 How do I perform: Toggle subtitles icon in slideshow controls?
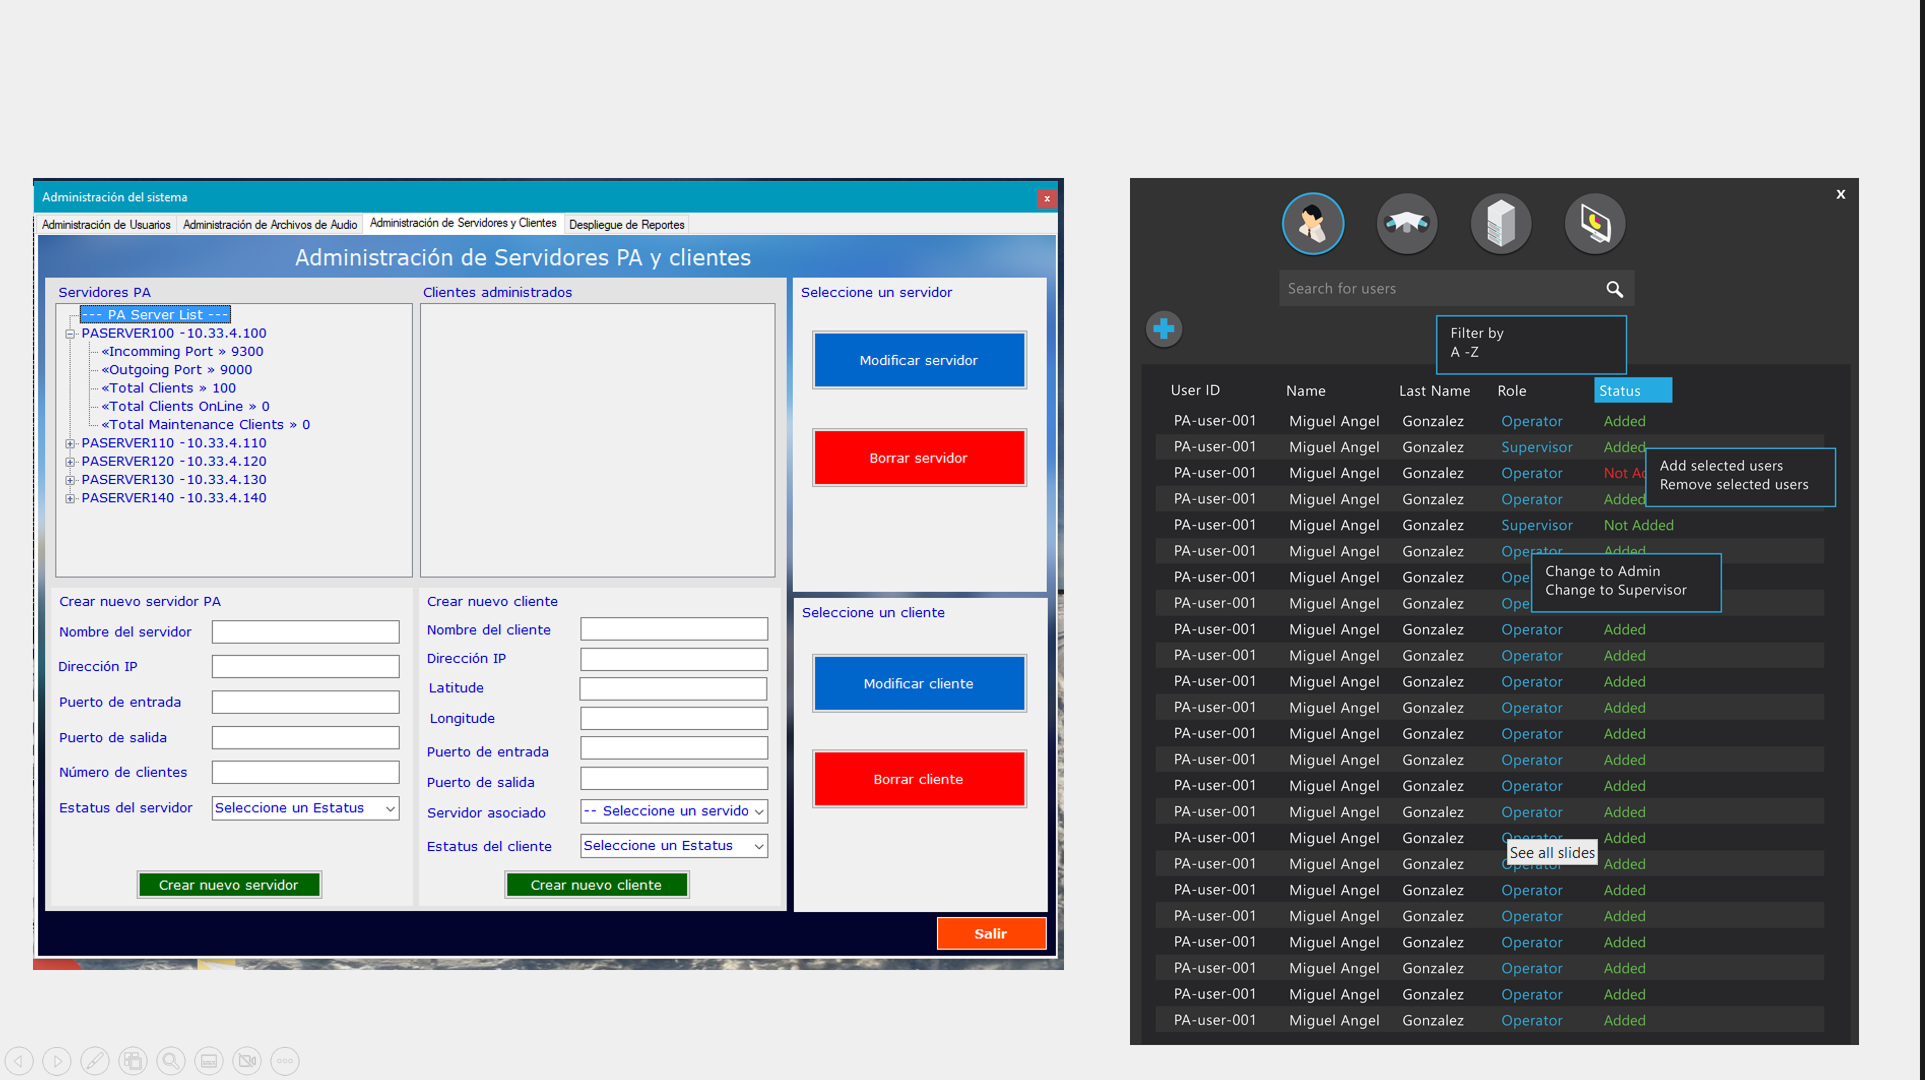[209, 1060]
